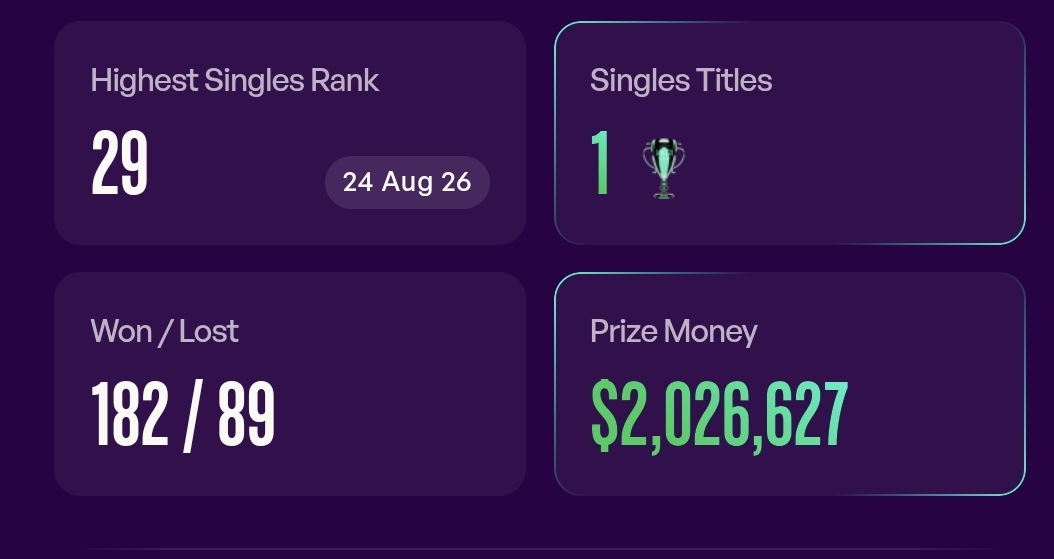Click the trophy icon beside titles count

point(663,169)
